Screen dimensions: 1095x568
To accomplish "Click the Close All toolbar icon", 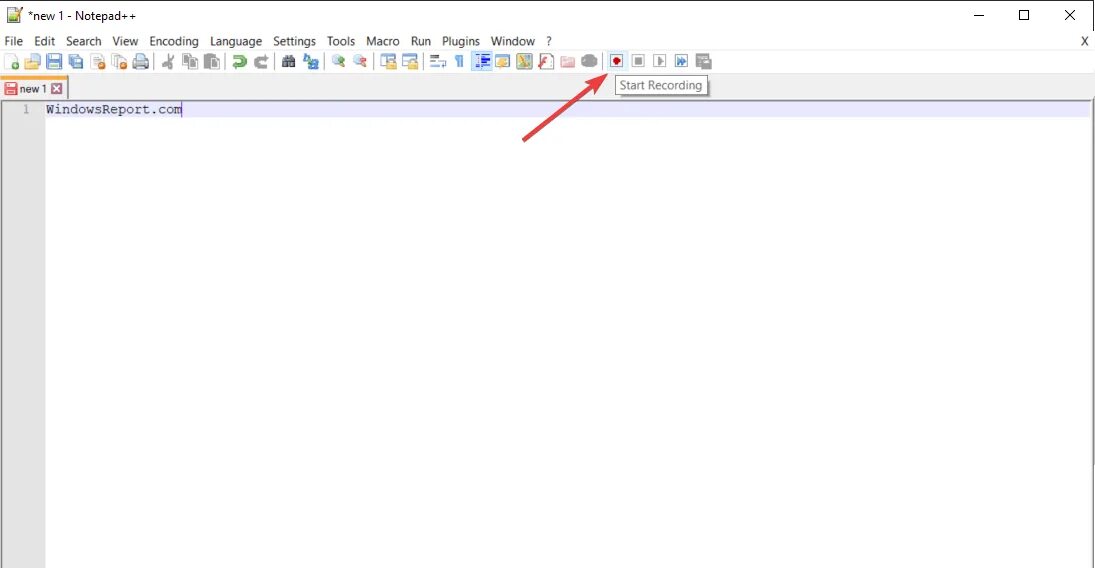I will (x=119, y=61).
